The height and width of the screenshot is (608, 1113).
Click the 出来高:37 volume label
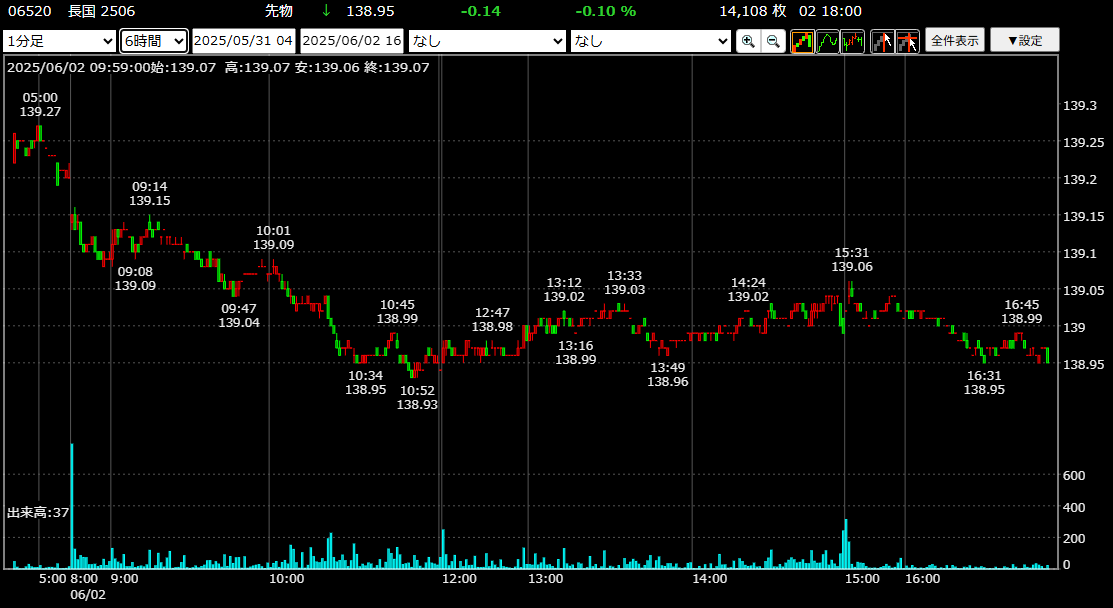[x=38, y=512]
